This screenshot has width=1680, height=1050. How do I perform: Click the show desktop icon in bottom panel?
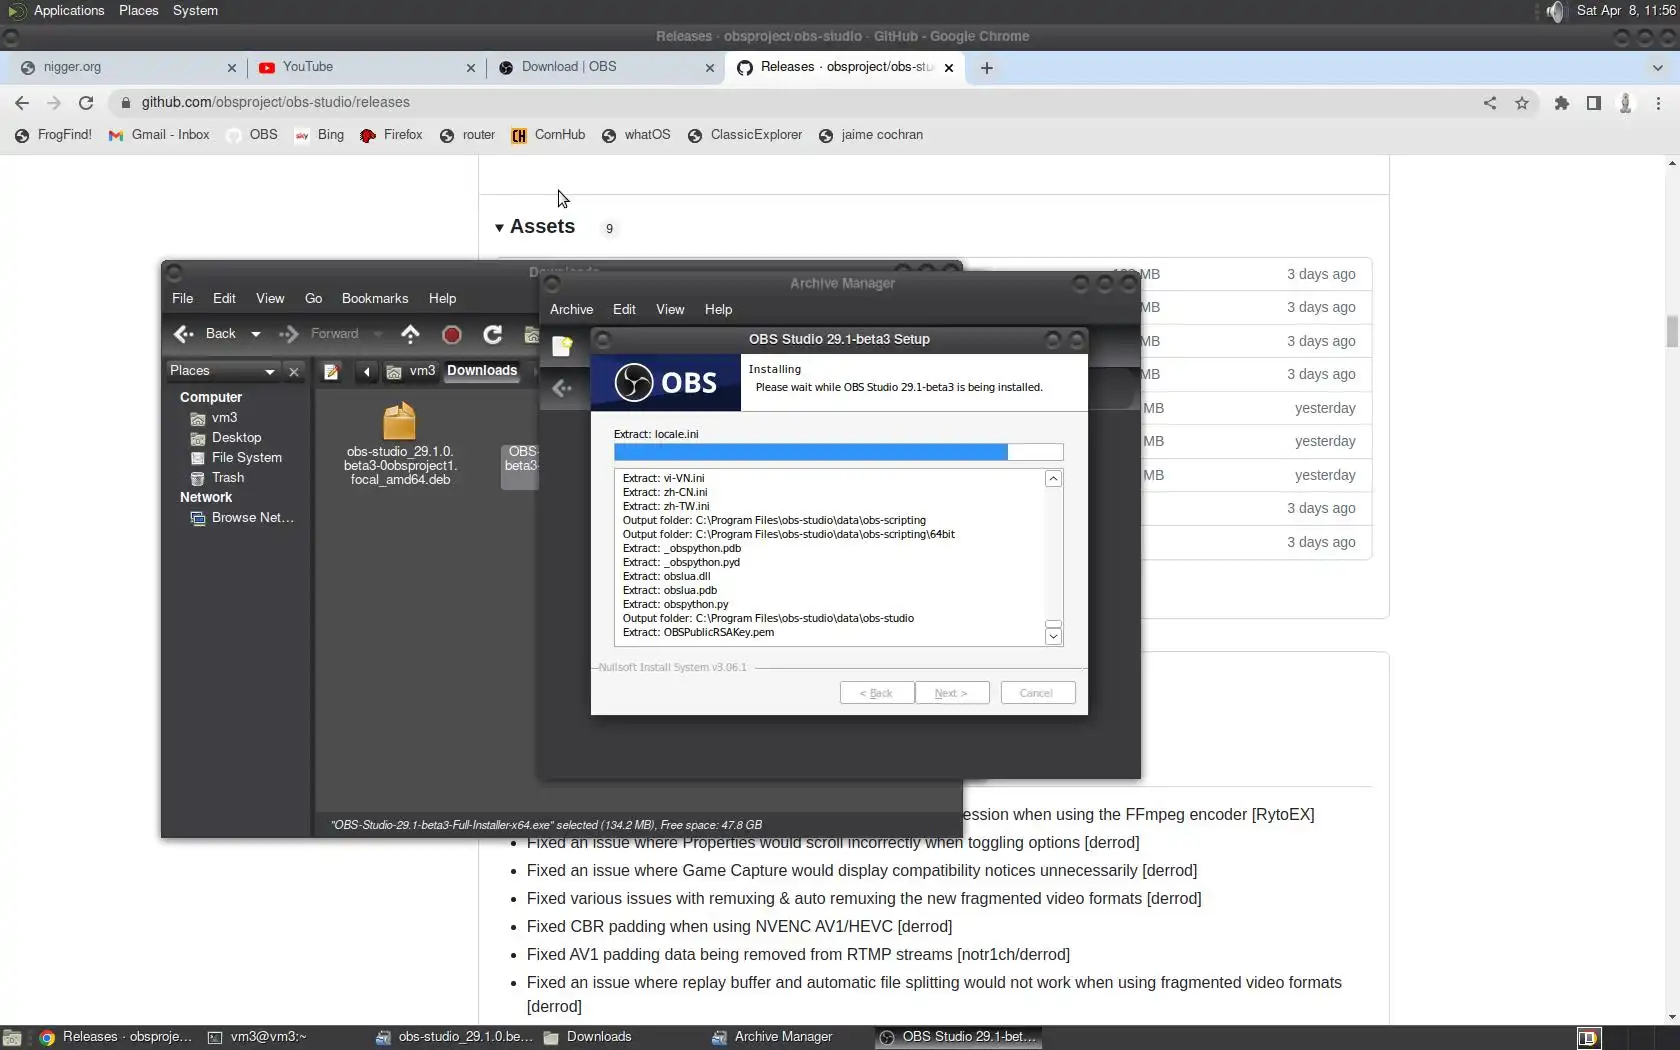12,1038
